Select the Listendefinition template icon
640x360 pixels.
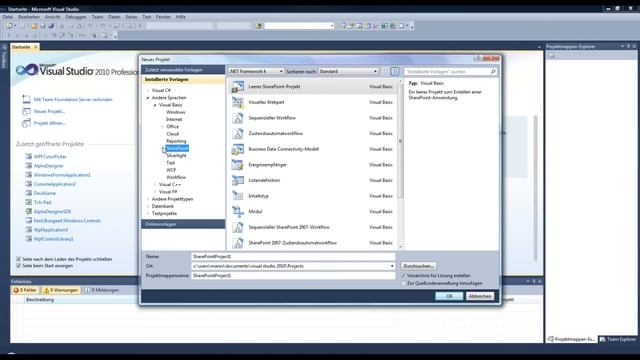pyautogui.click(x=238, y=180)
